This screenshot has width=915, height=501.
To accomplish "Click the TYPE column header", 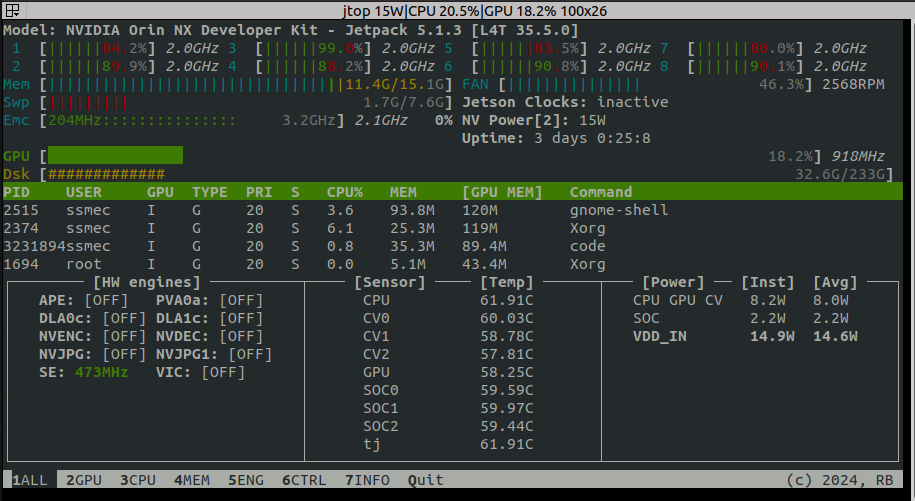I will pyautogui.click(x=209, y=192).
